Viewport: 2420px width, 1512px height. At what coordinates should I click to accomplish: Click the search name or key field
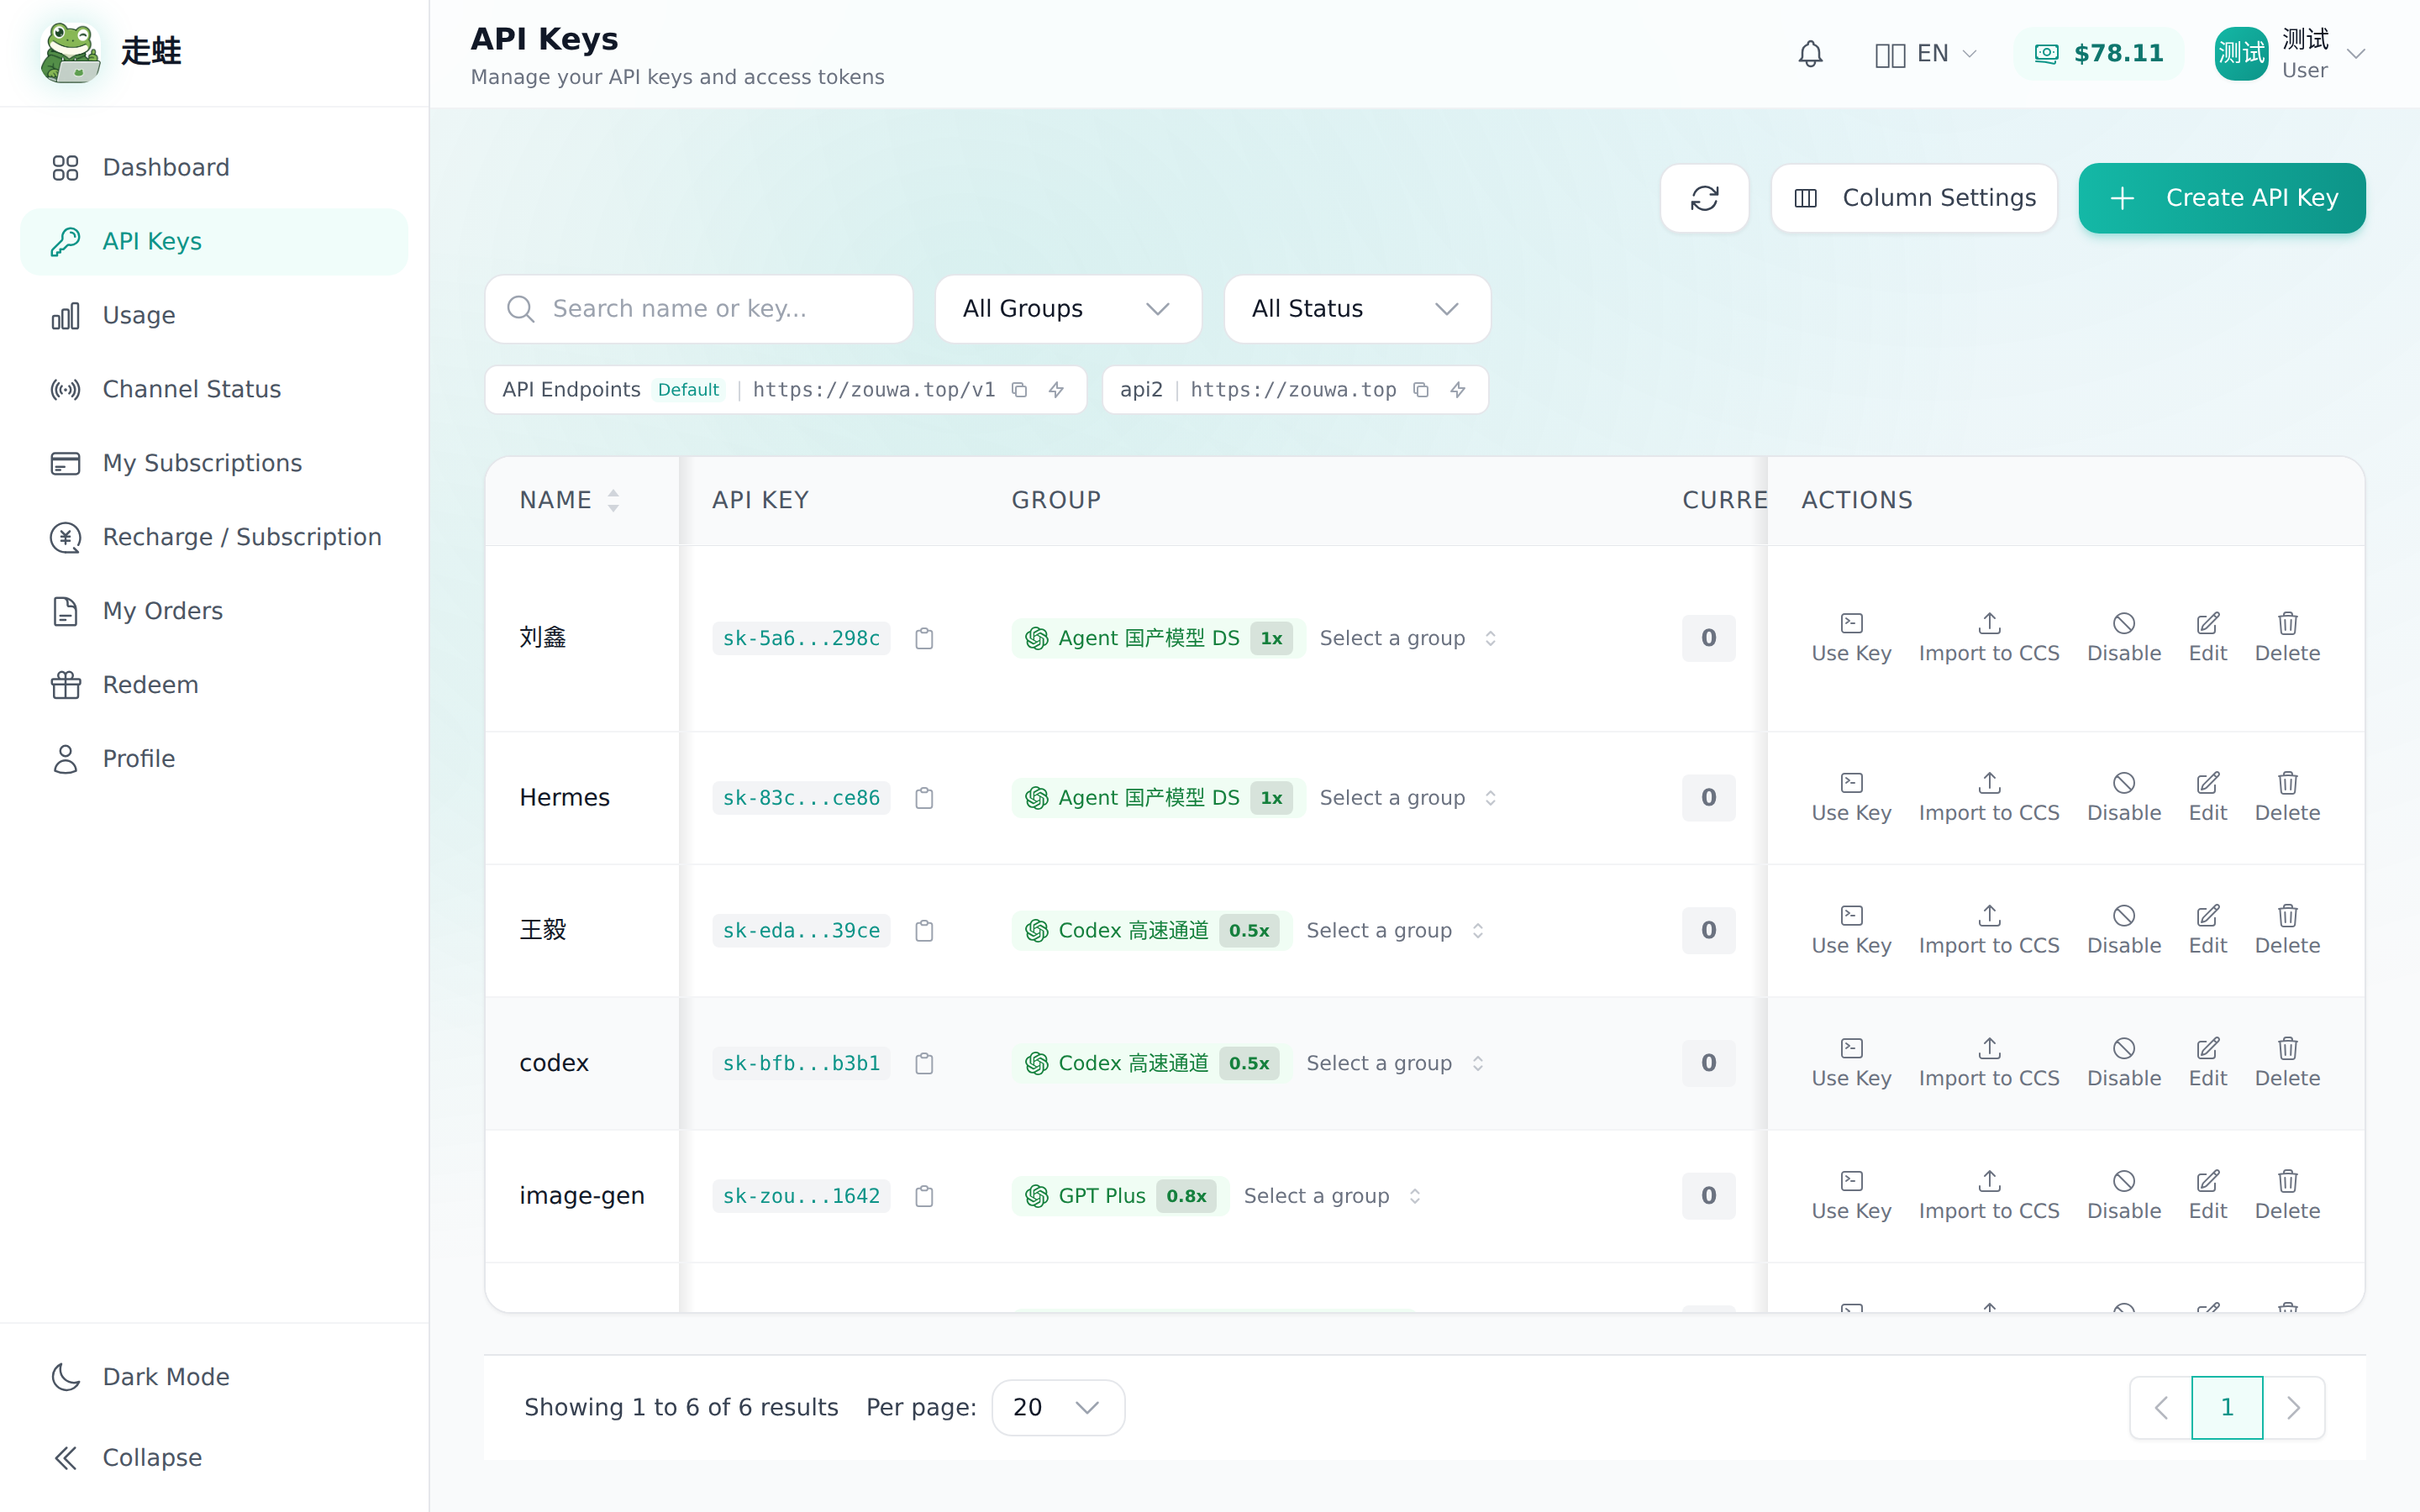[698, 309]
